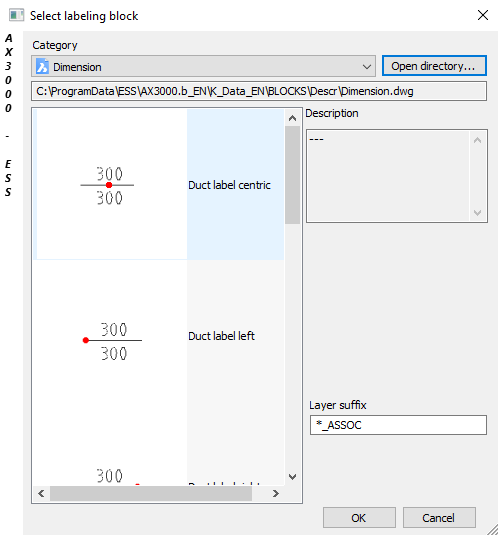Choose the Duct label left list entry
Viewport: 499px width, 536px height.
(221, 336)
